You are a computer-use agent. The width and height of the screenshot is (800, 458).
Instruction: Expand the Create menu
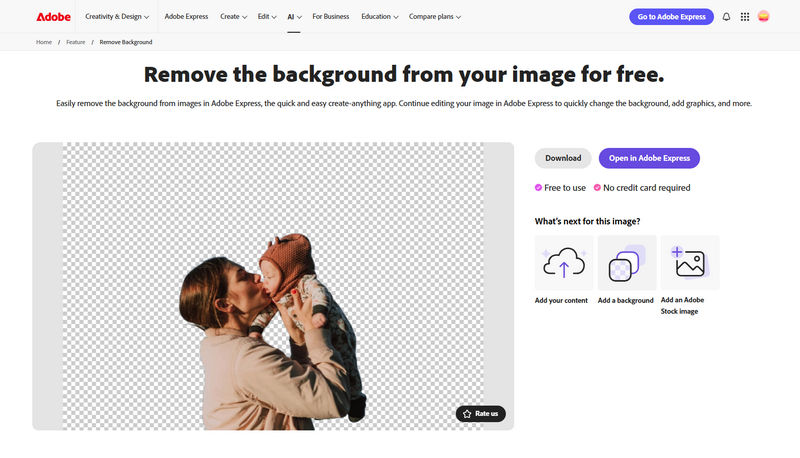coord(233,17)
